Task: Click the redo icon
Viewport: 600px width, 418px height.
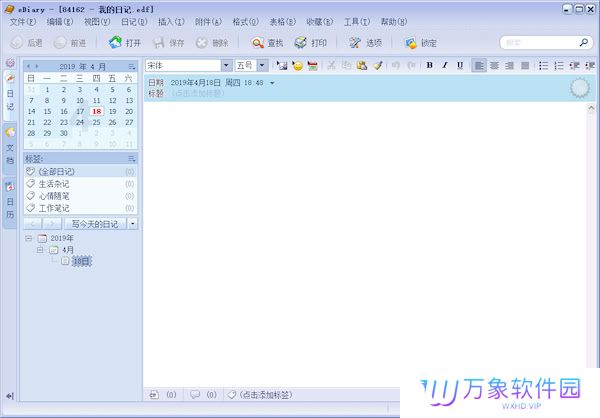Action: click(x=411, y=65)
